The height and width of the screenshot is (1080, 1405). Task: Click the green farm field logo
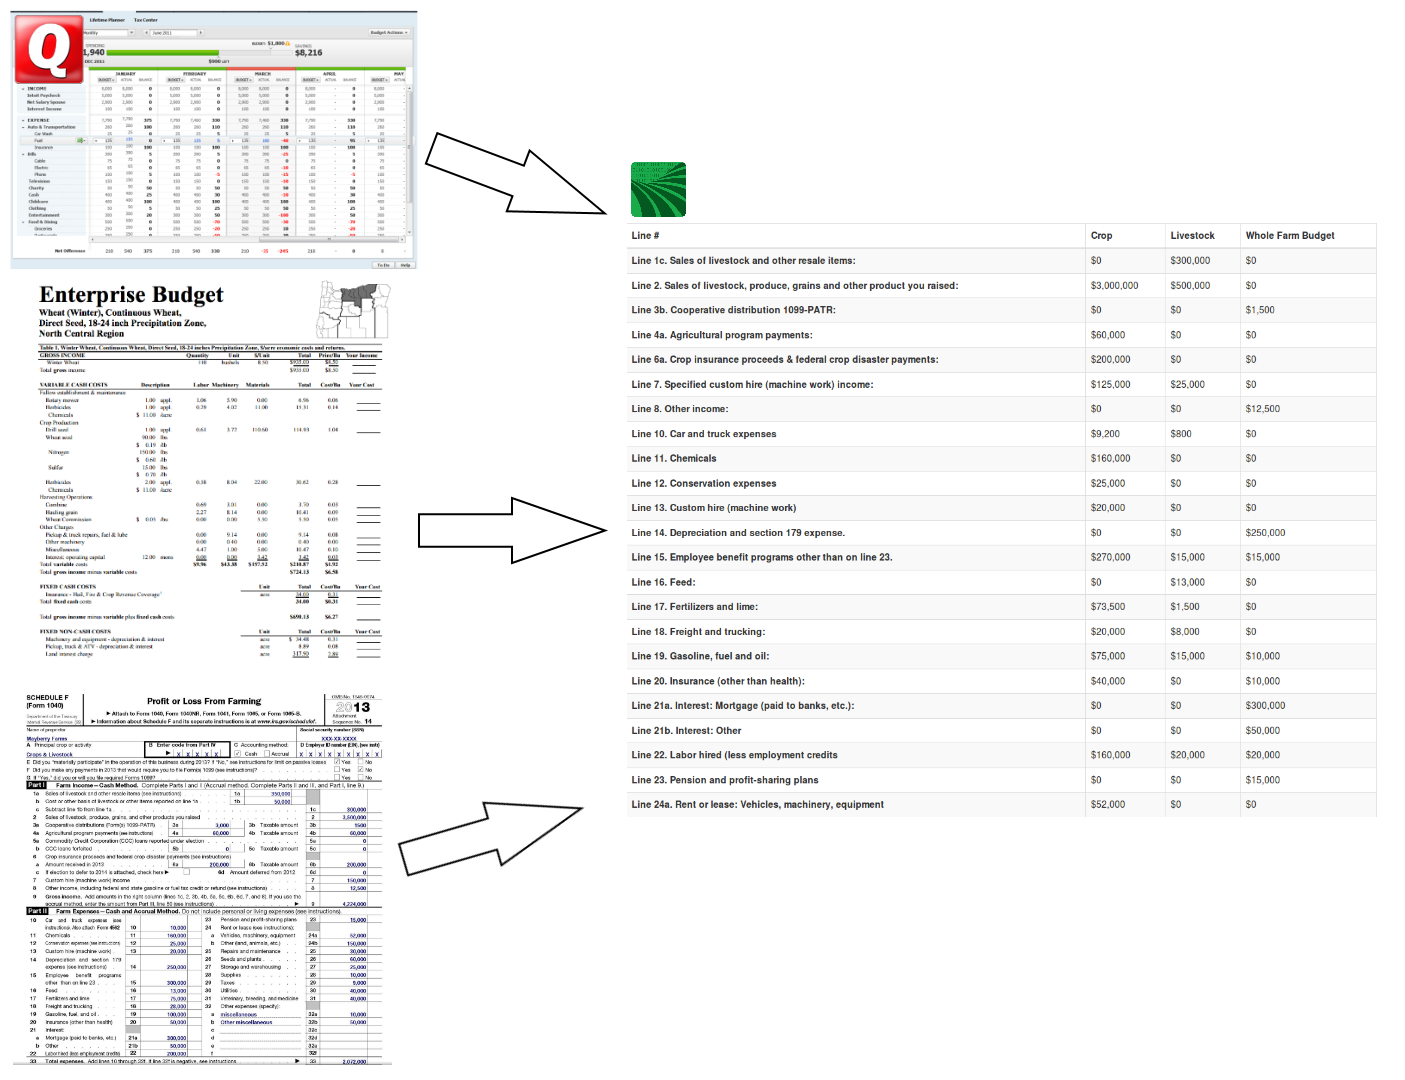click(x=658, y=190)
